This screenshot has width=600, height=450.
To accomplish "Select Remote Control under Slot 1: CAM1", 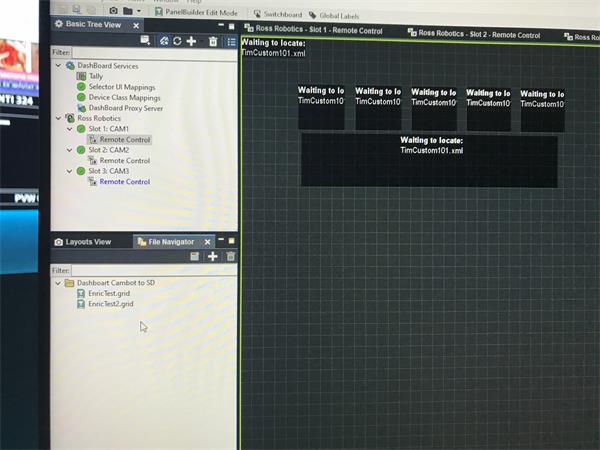I will pos(125,140).
